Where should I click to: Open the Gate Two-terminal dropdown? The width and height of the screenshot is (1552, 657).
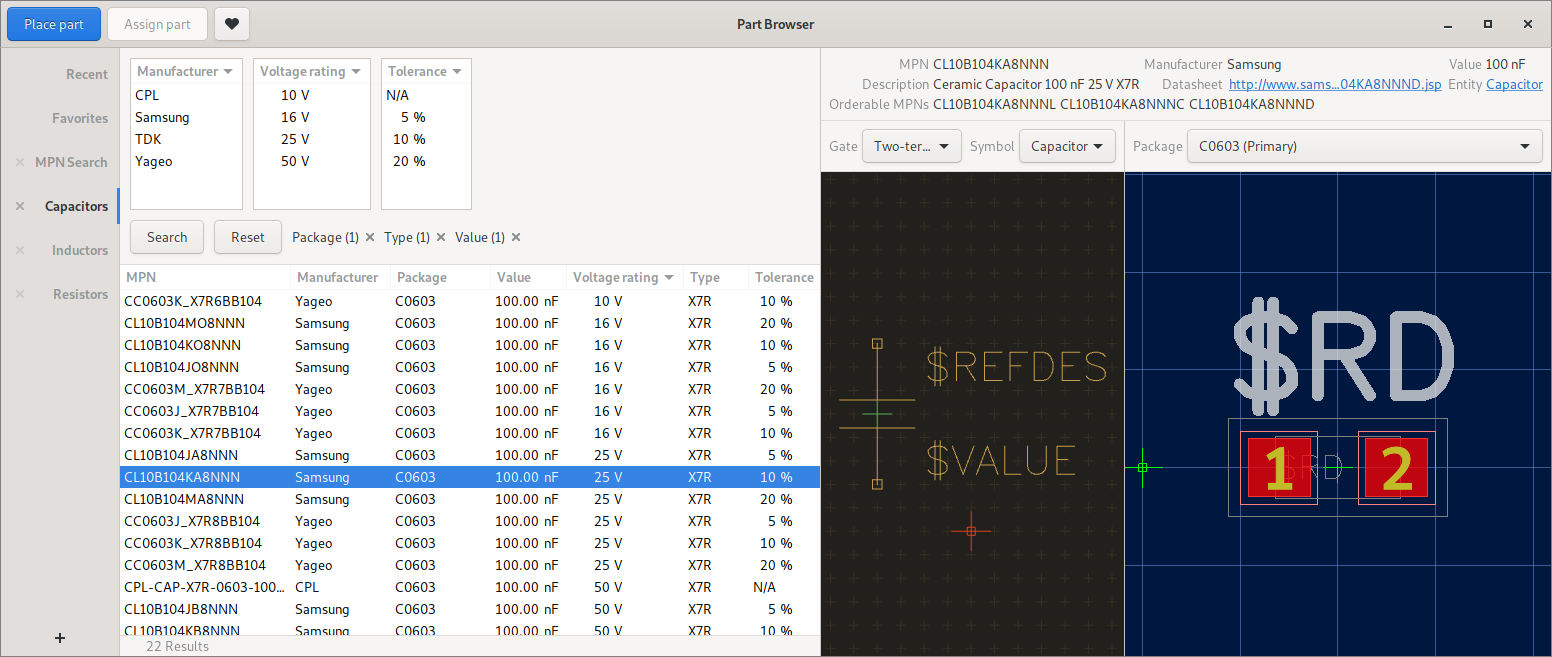tap(912, 146)
